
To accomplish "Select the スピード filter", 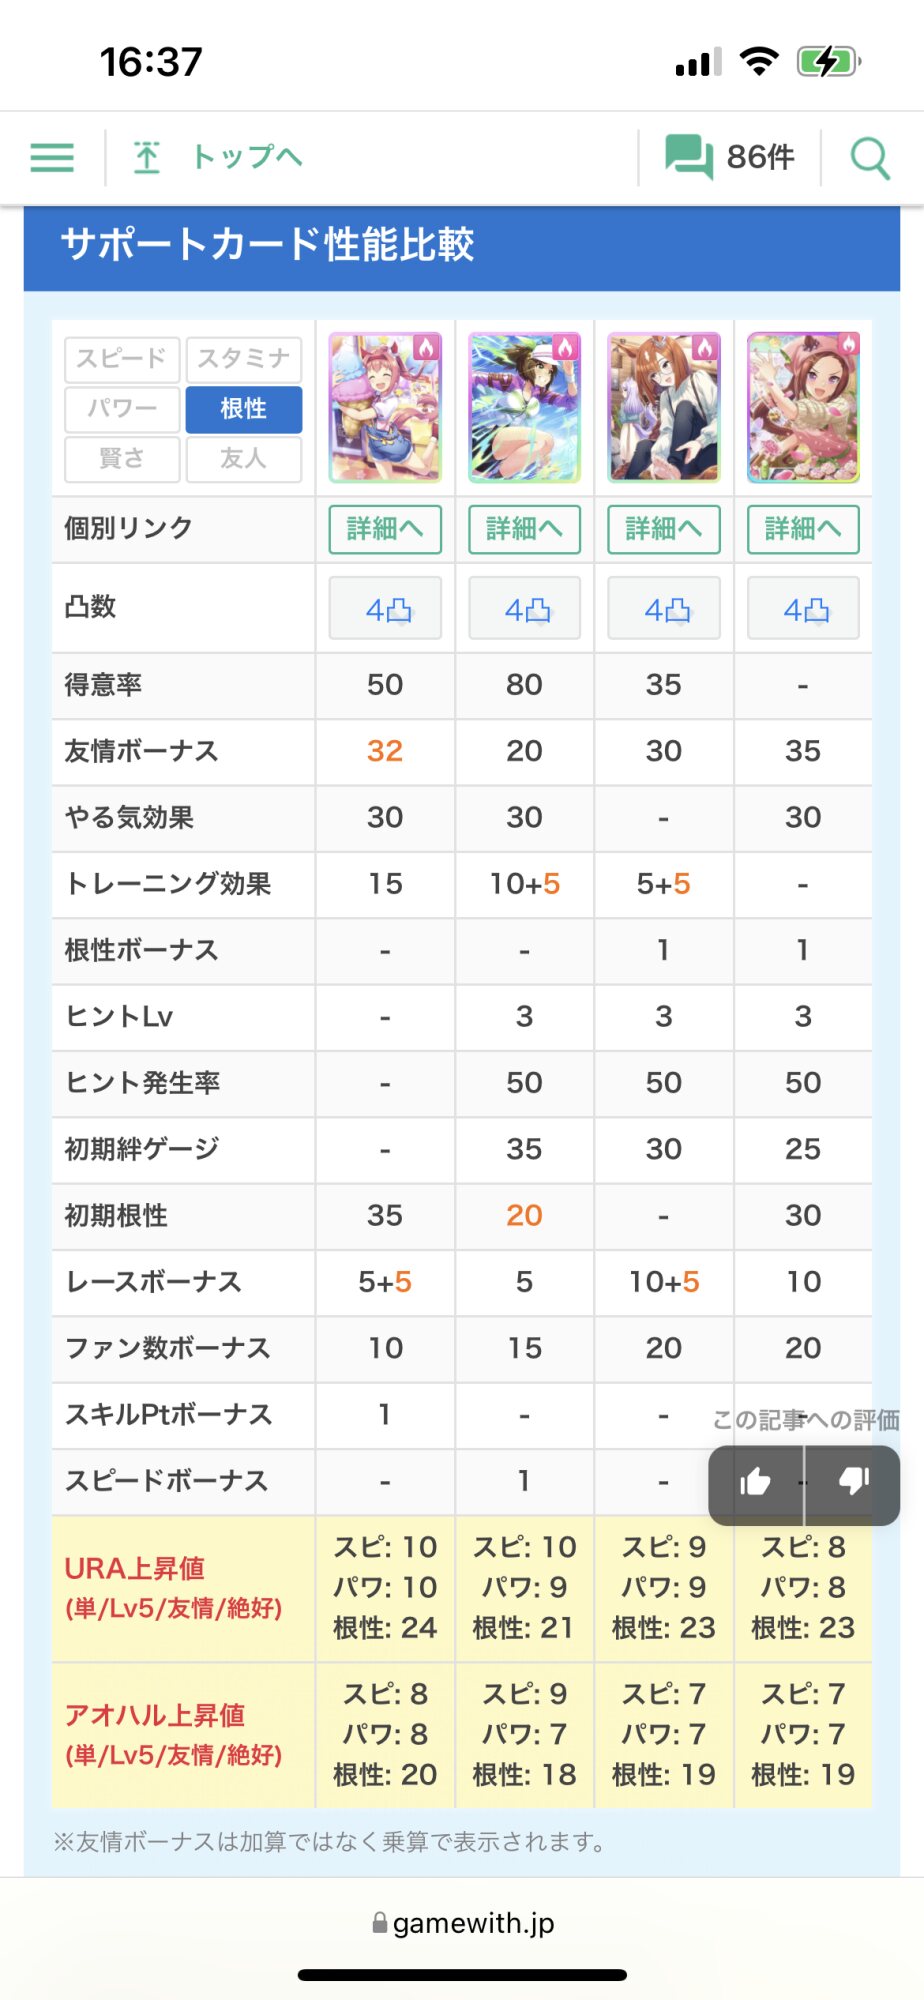I will [x=122, y=359].
